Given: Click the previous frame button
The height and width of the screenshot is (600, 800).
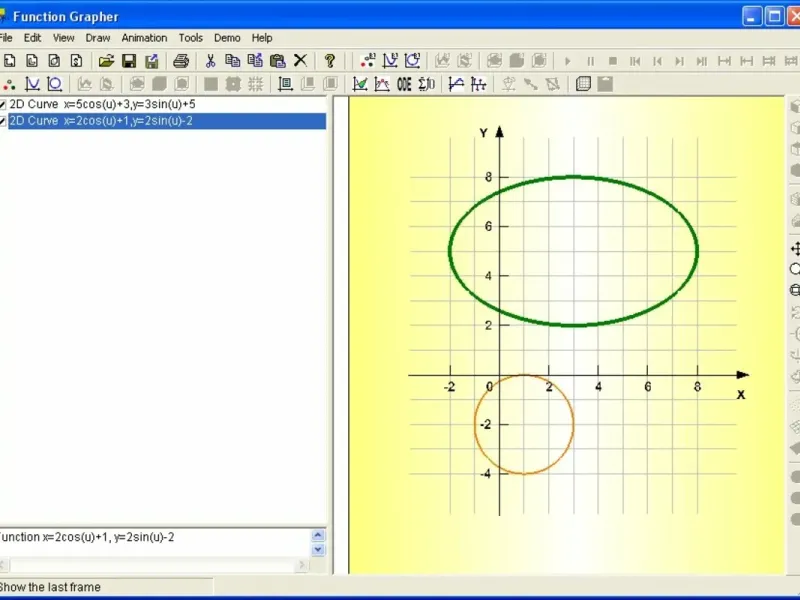Looking at the screenshot, I should 657,61.
